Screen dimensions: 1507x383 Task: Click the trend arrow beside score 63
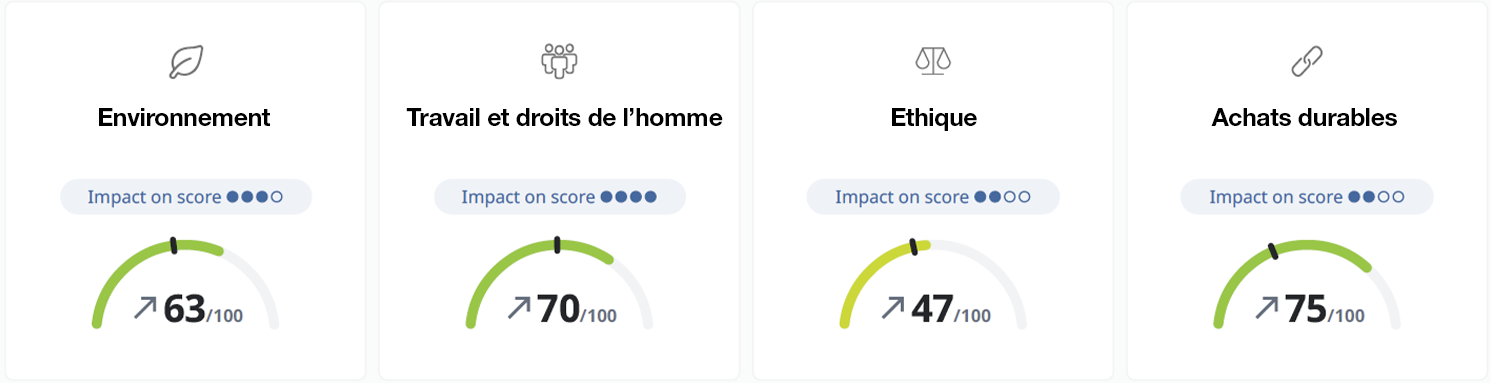point(145,308)
